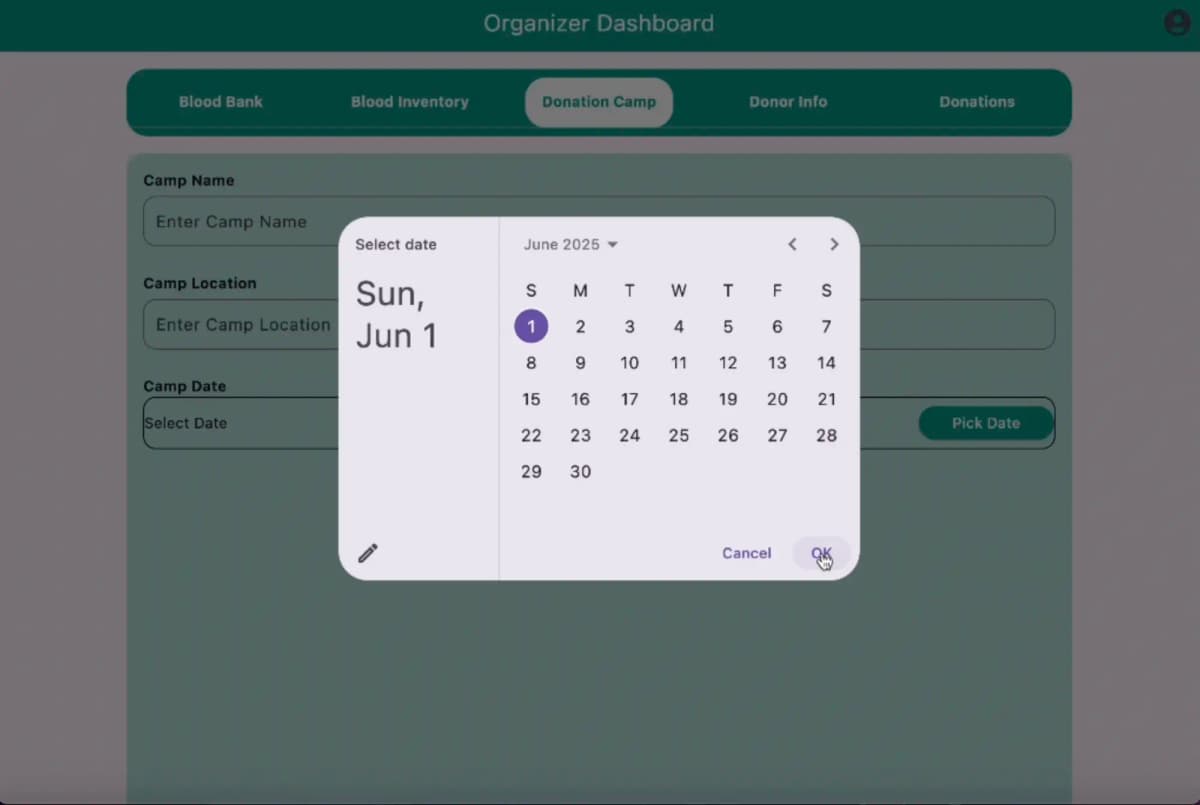
Task: Click the pencil edit icon to type date
Action: click(368, 553)
